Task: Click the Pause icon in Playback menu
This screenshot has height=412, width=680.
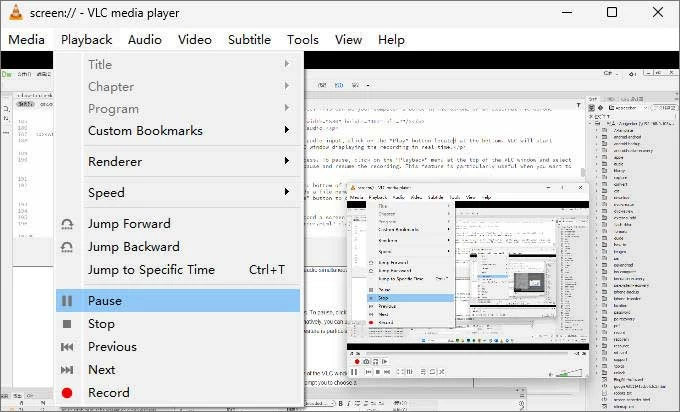Action: [67, 301]
